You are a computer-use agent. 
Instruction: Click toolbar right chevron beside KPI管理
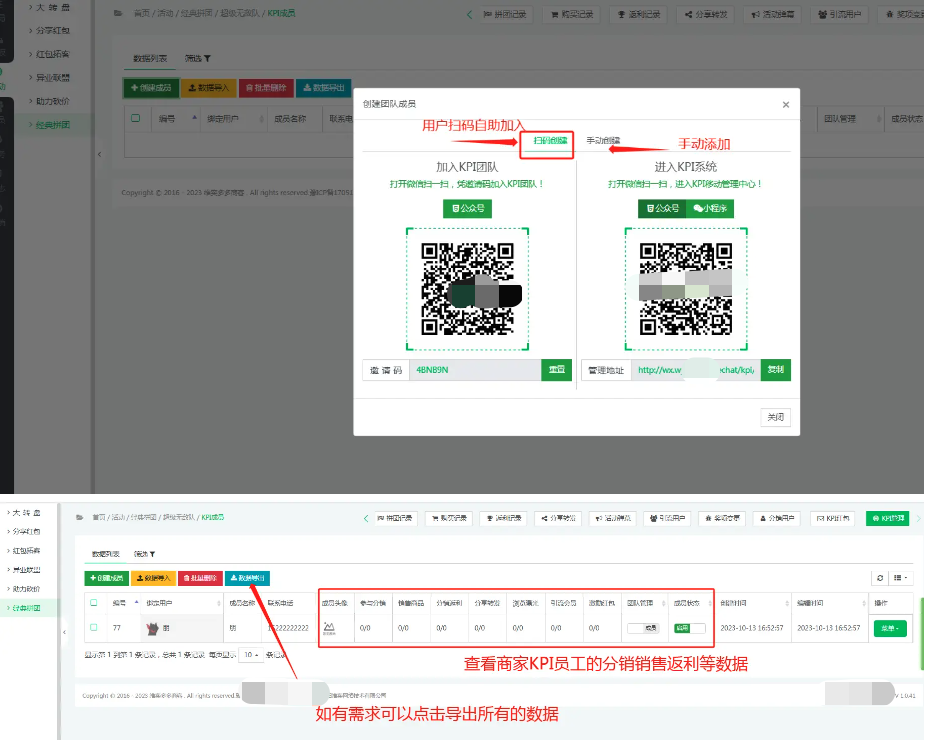point(919,518)
